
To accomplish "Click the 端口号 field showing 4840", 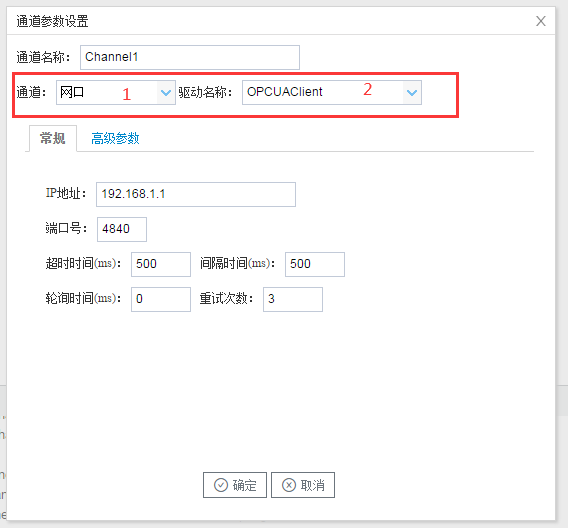I will (x=122, y=229).
